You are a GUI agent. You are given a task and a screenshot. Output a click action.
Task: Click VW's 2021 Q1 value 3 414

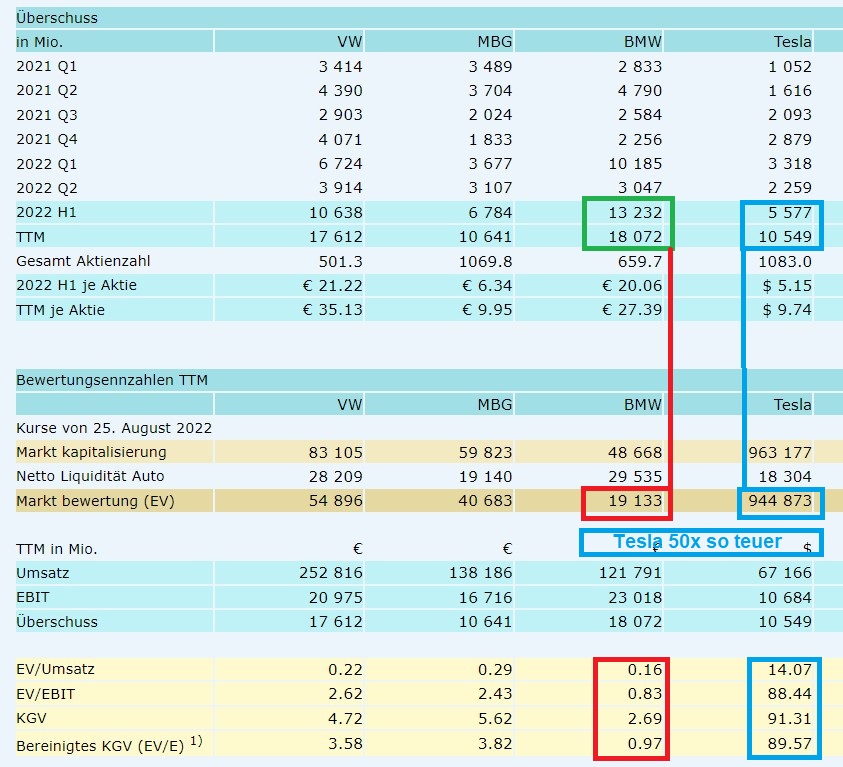point(340,67)
